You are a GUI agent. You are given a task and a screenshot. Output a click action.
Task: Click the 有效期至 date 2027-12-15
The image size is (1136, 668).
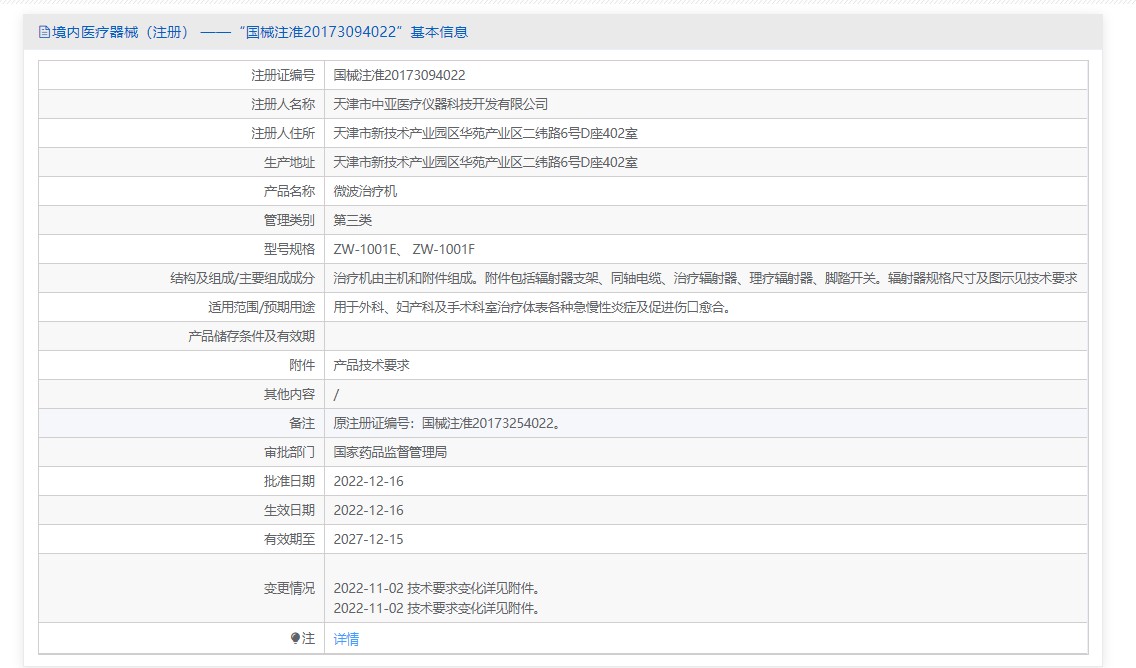[368, 539]
